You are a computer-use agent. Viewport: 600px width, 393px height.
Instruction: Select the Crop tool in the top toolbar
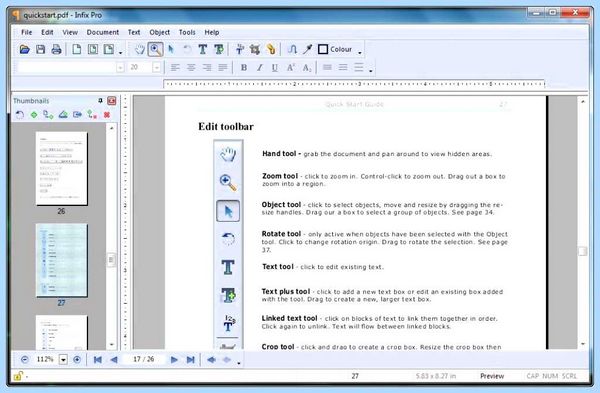(x=255, y=49)
